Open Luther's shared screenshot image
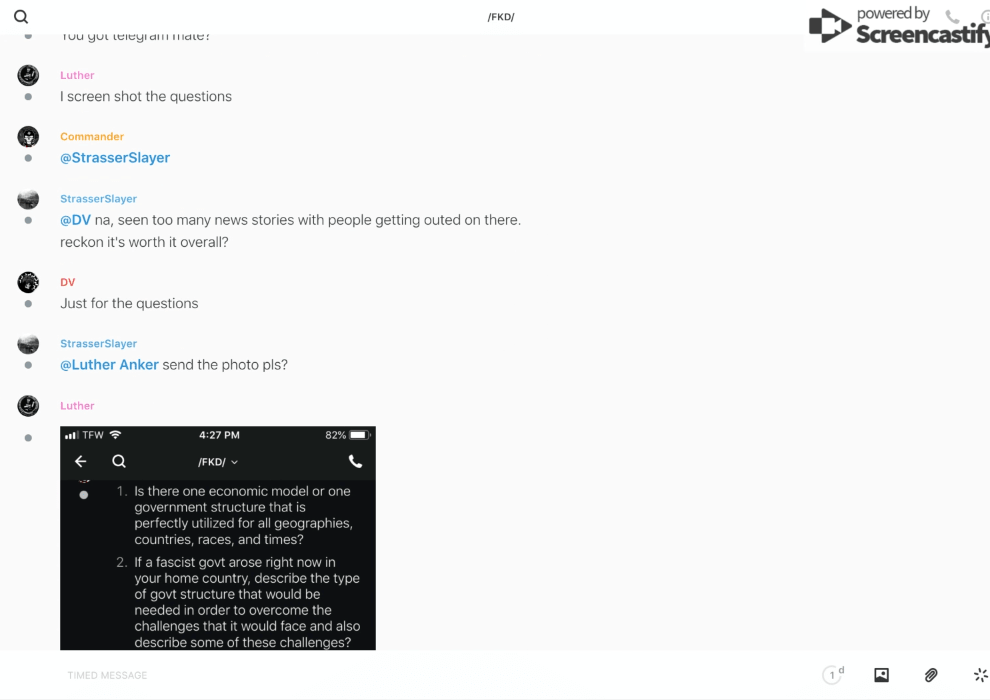The width and height of the screenshot is (990, 700). pos(218,538)
